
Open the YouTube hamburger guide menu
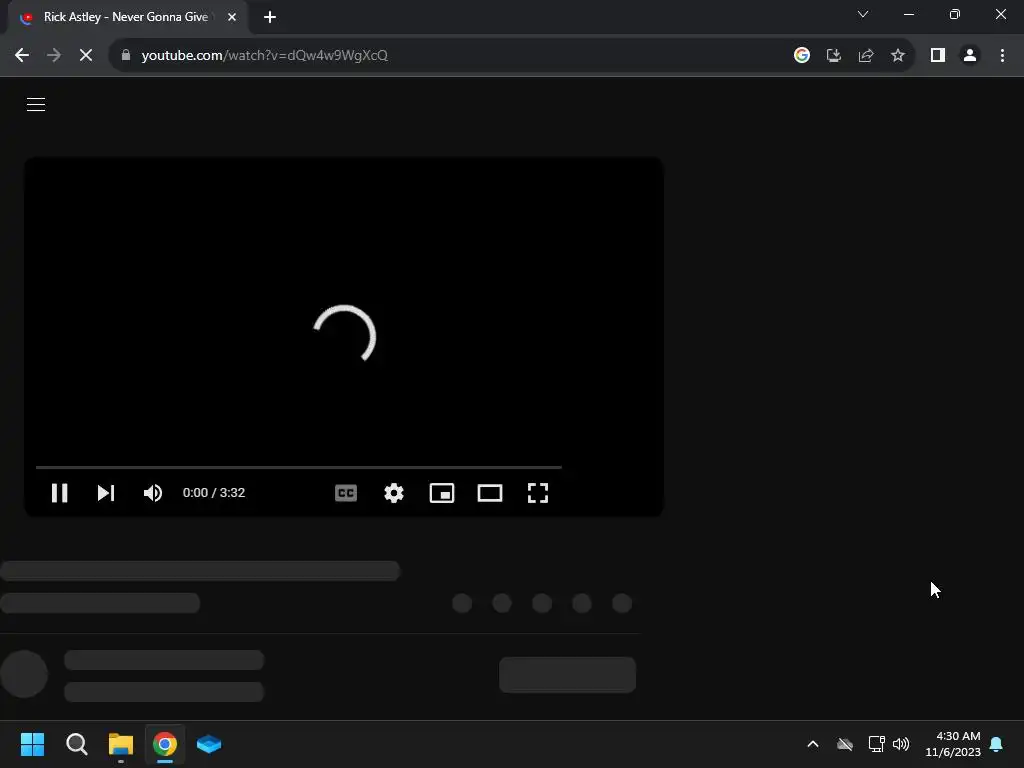(x=36, y=104)
